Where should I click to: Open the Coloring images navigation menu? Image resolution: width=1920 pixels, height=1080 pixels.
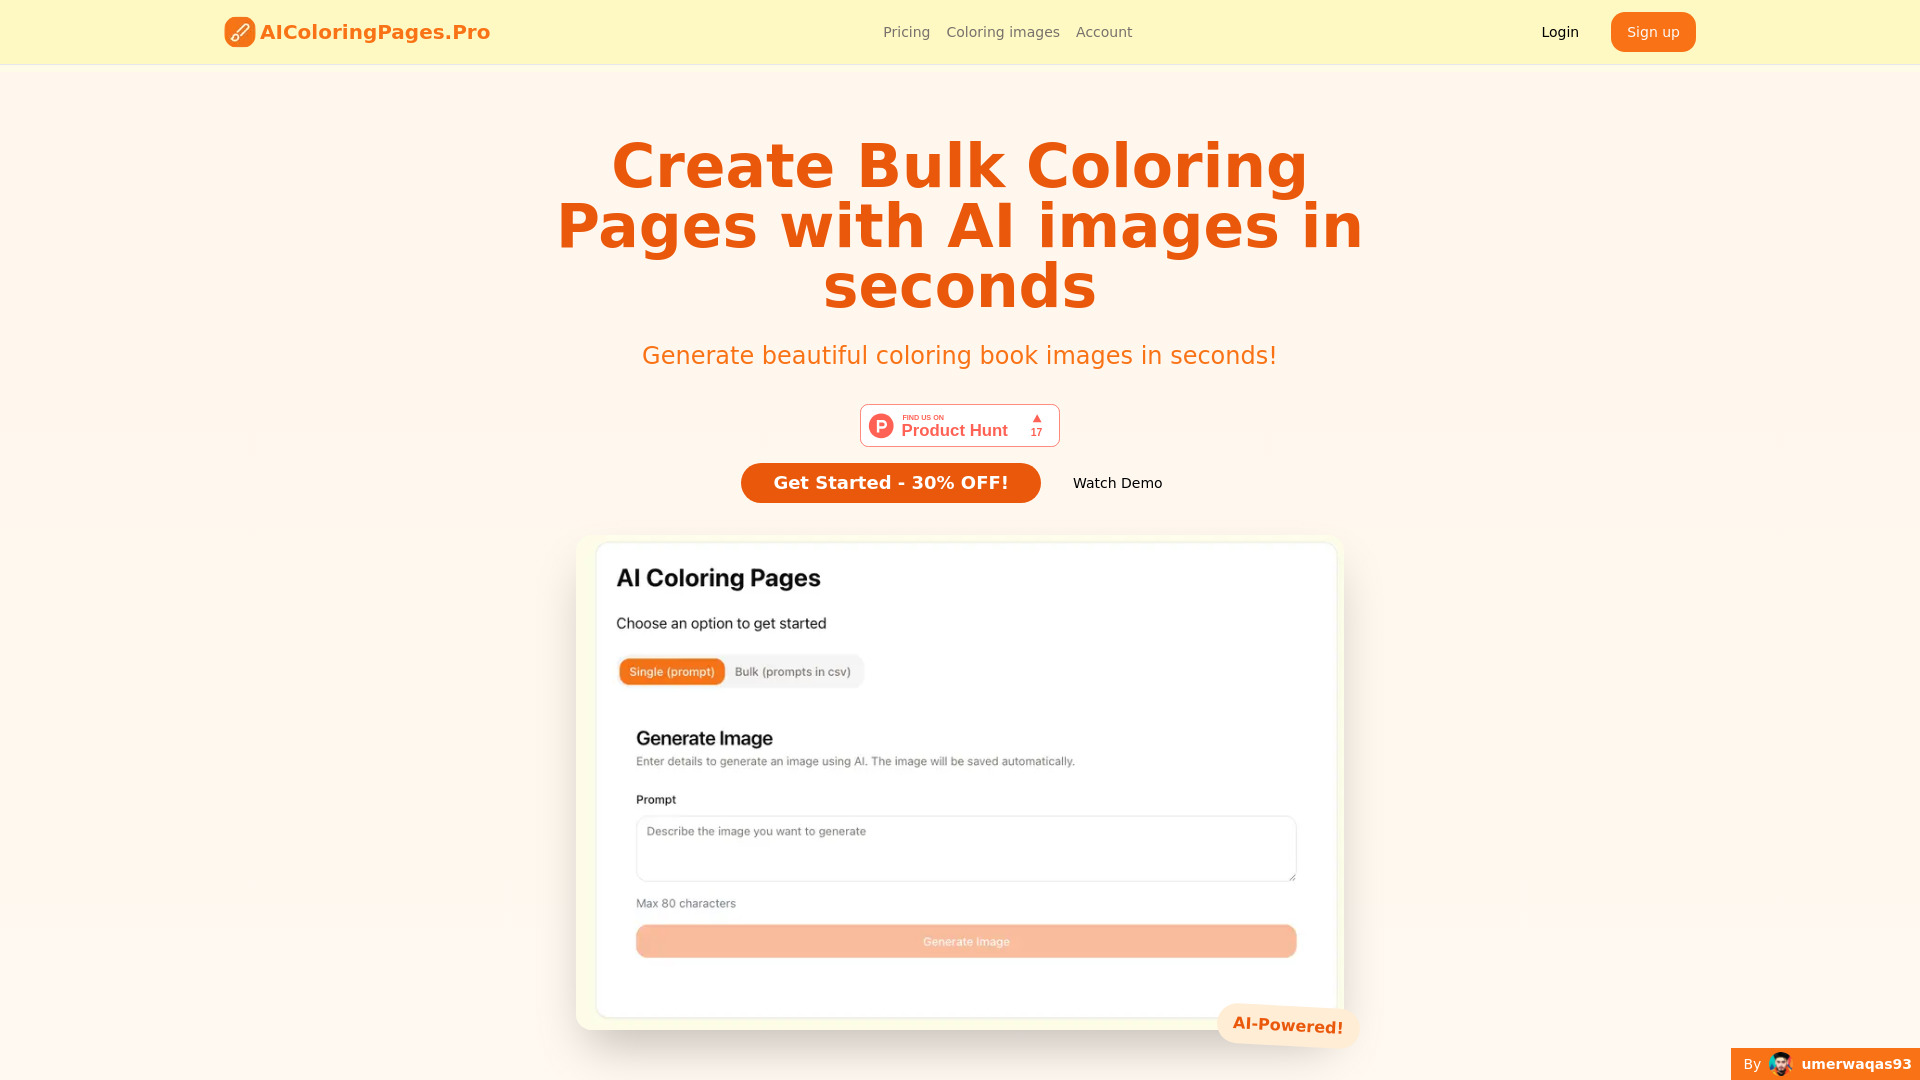1002,32
